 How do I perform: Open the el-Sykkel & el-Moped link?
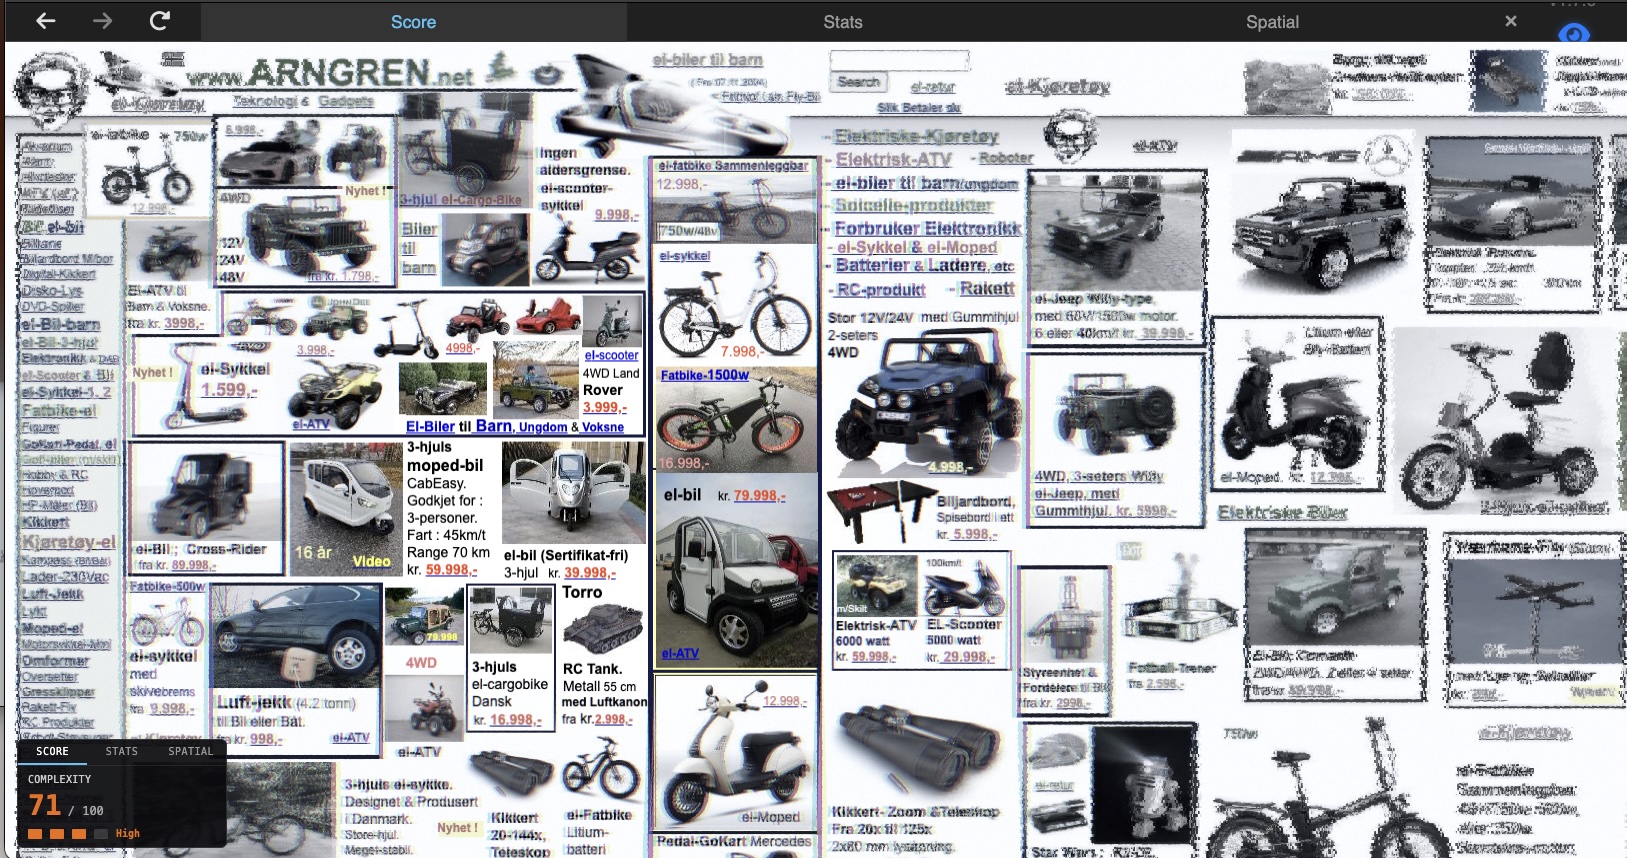(x=917, y=248)
